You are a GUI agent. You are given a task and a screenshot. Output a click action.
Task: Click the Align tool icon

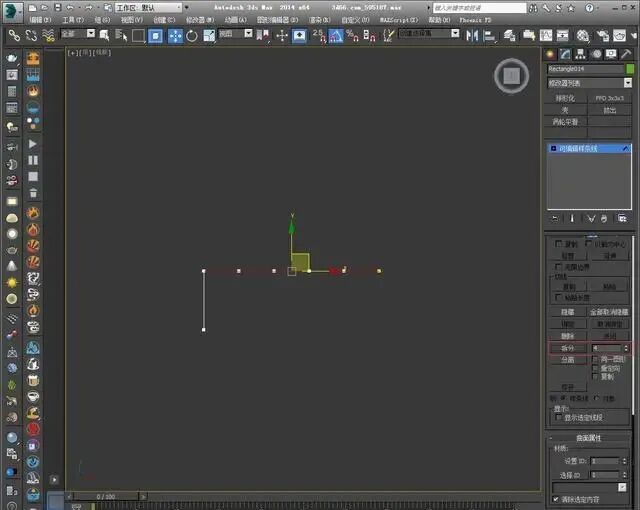point(489,36)
